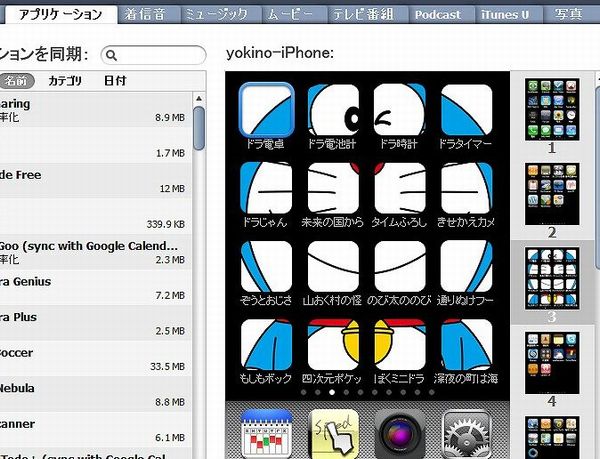
Task: Select the もしもボック app icon
Action: (x=266, y=345)
